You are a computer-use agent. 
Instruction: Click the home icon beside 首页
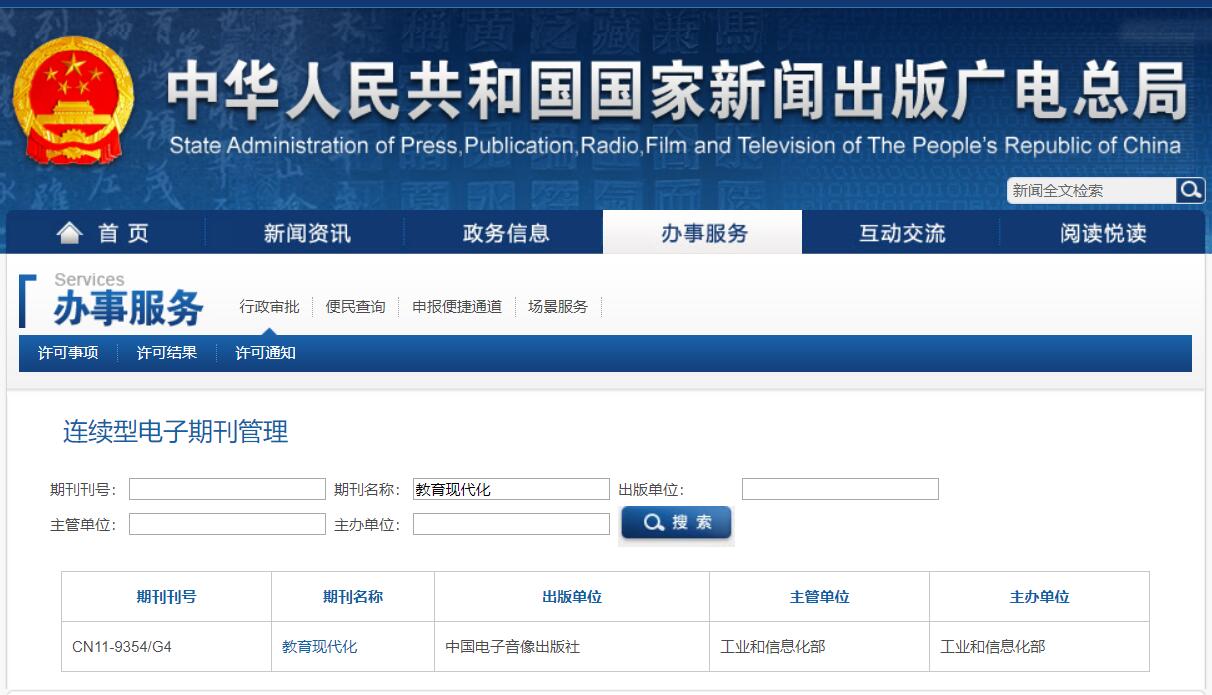click(69, 233)
